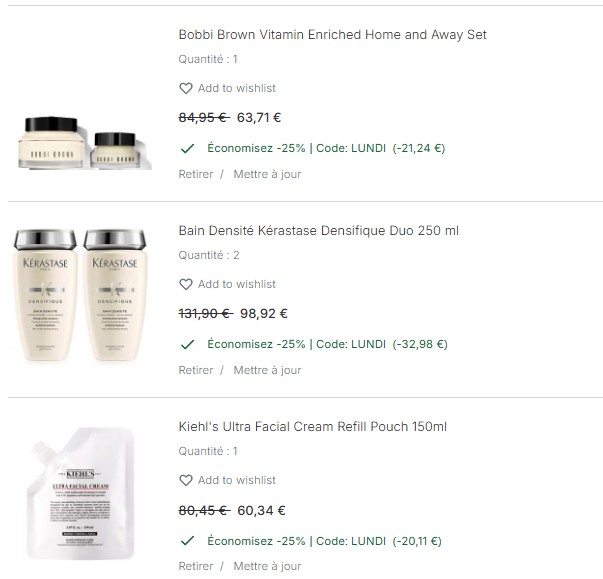Click green checkmark on Kérastase discount
The width and height of the screenshot is (603, 579).
[187, 344]
